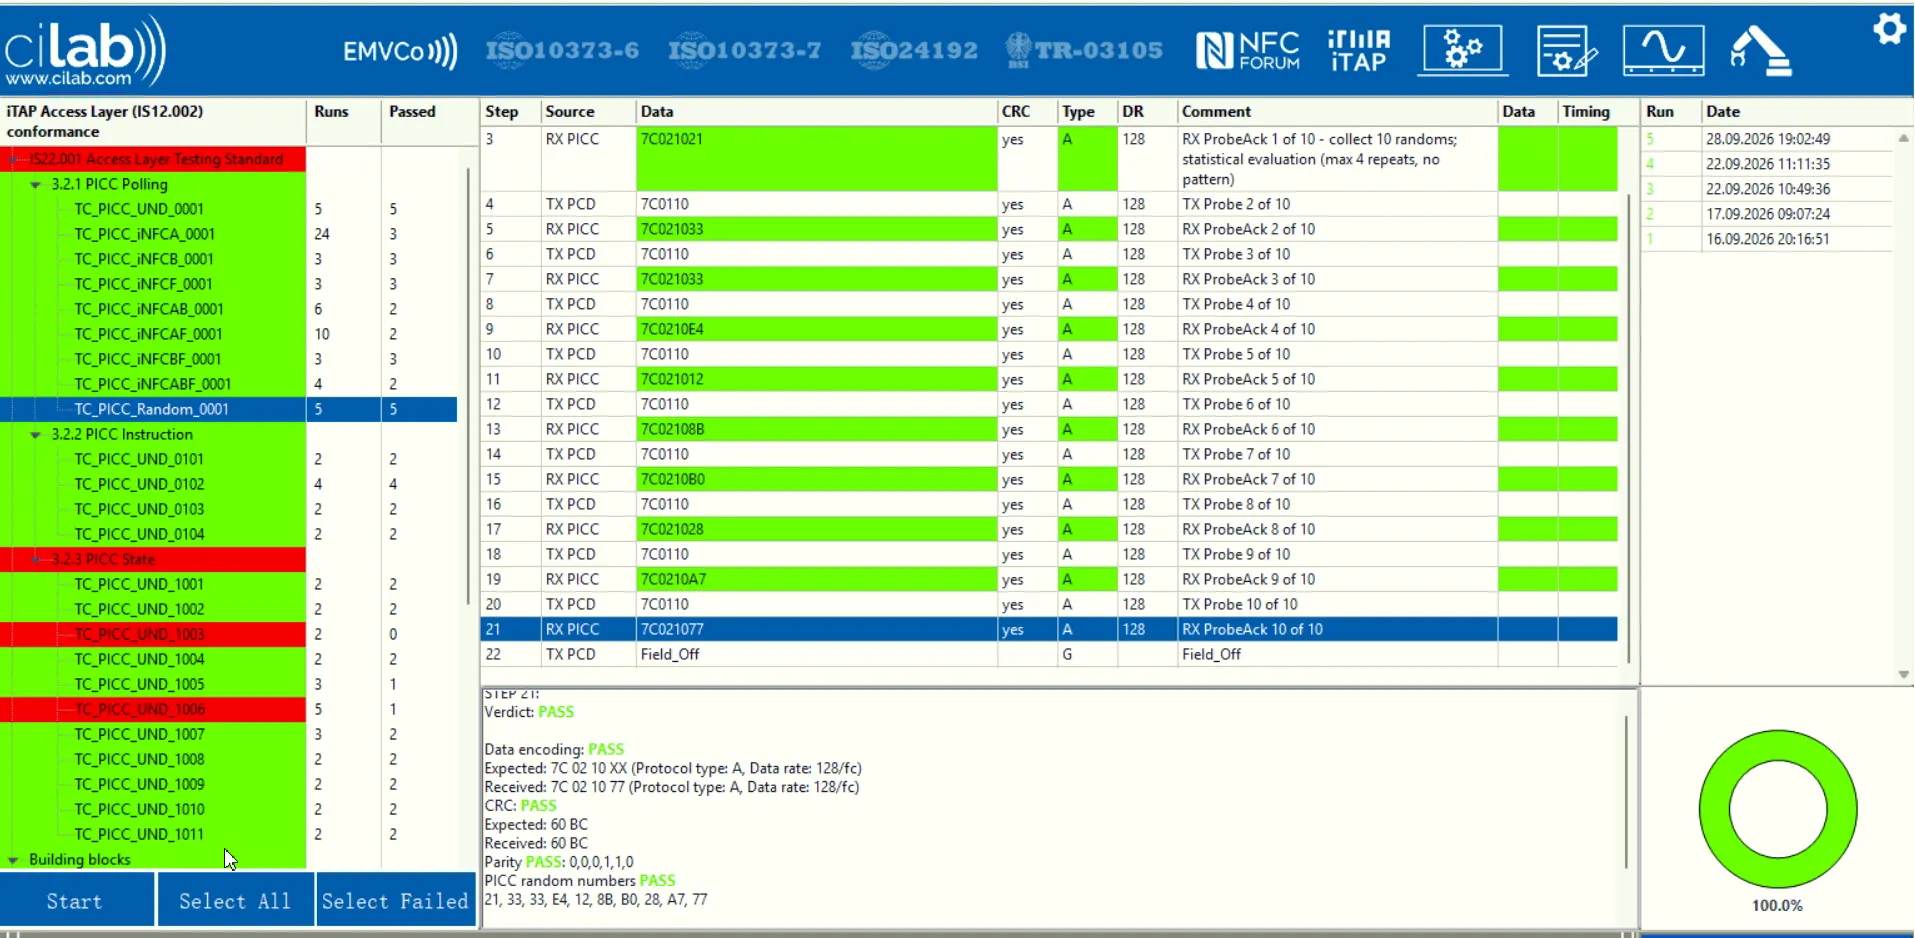
Task: Select test case TC_PICC_UND_0001
Action: 139,209
